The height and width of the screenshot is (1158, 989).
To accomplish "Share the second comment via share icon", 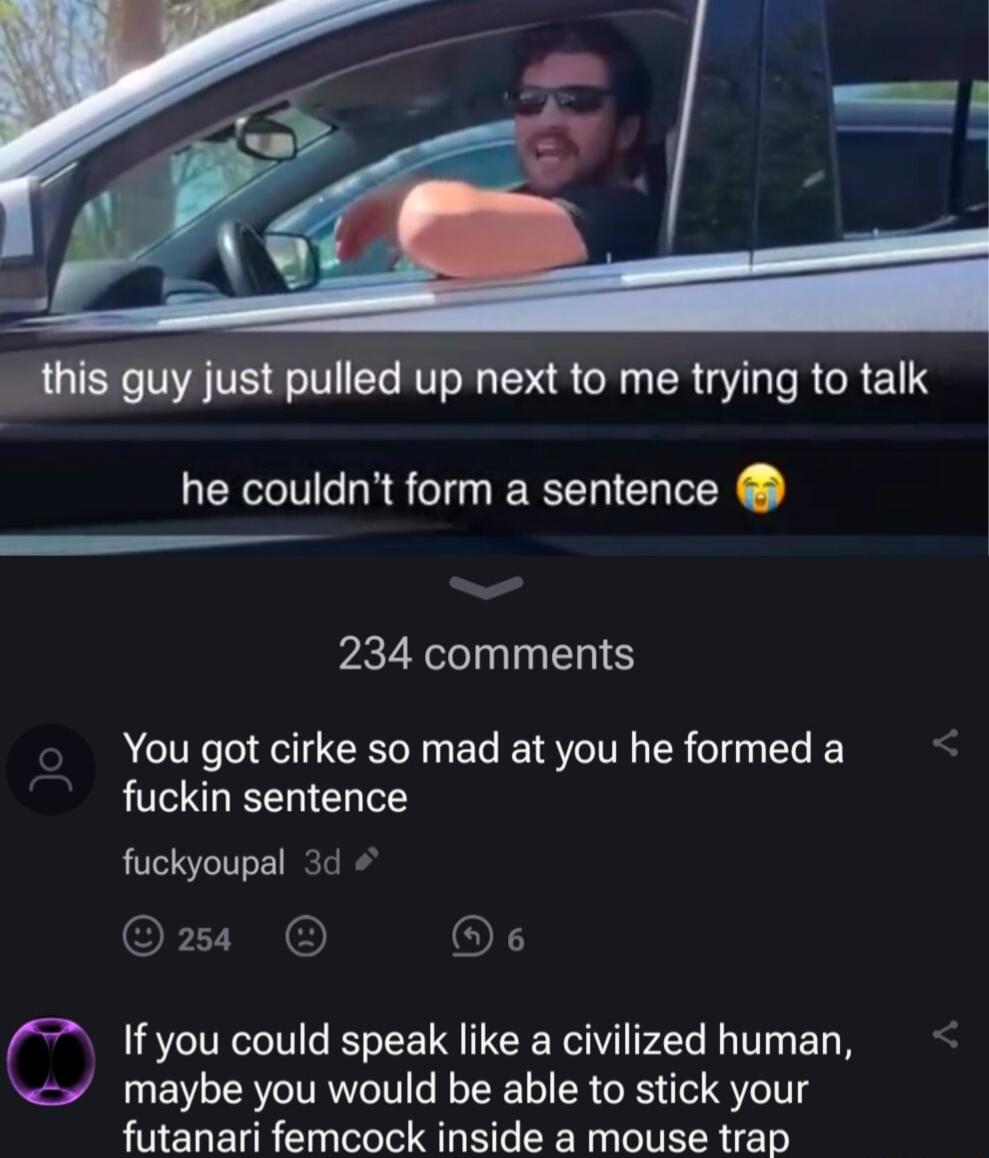I will pyautogui.click(x=945, y=1033).
